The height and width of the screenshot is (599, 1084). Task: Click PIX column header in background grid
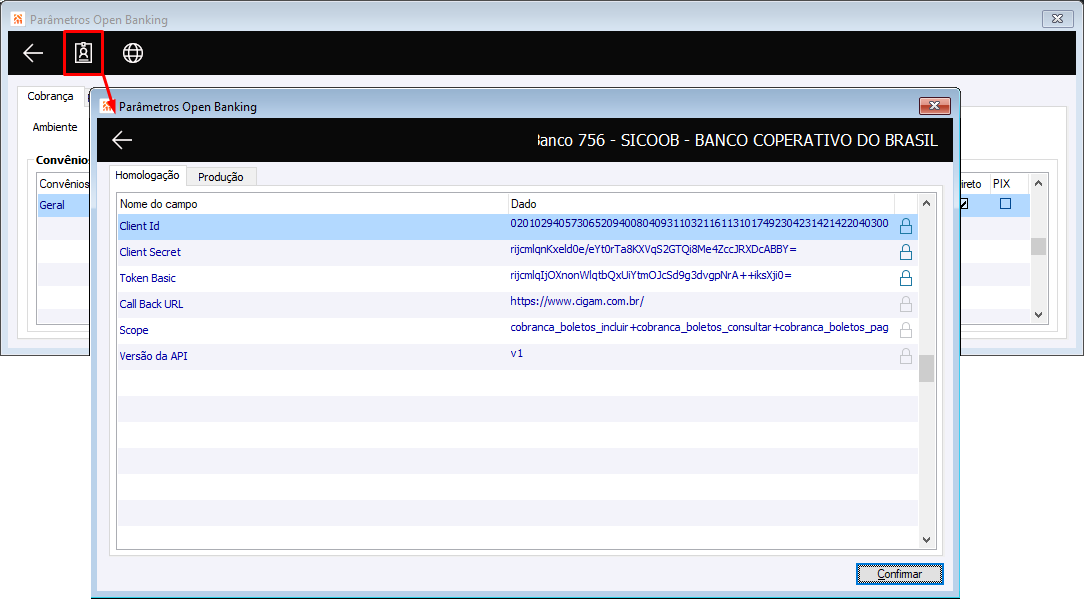1001,184
